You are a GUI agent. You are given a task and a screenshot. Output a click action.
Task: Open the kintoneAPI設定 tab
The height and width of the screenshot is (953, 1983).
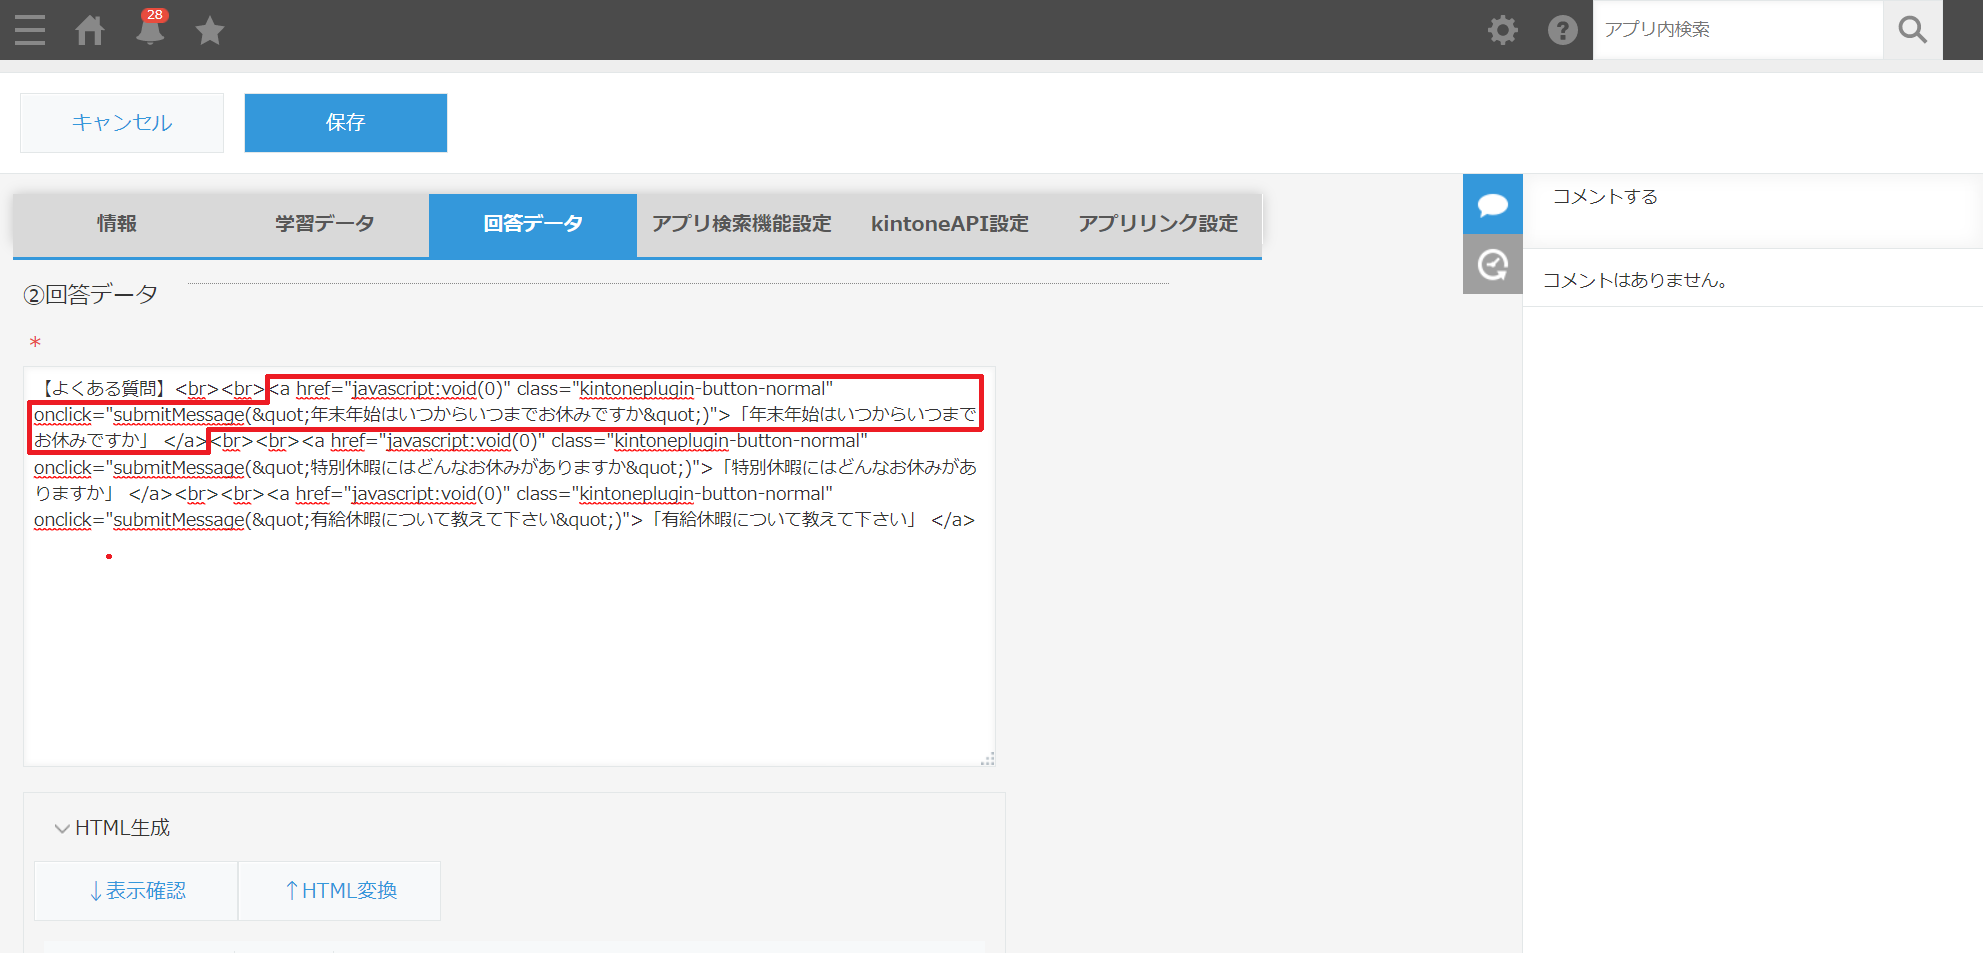tap(949, 224)
